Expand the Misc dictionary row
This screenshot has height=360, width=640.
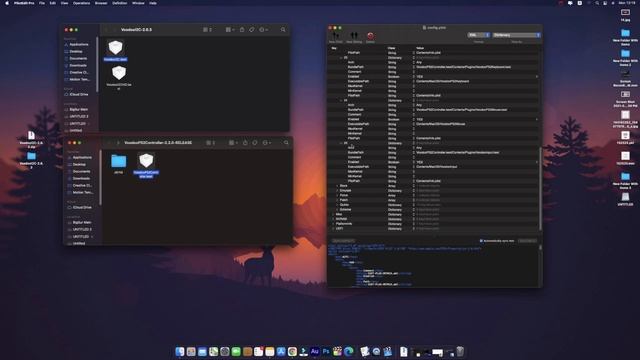point(333,214)
